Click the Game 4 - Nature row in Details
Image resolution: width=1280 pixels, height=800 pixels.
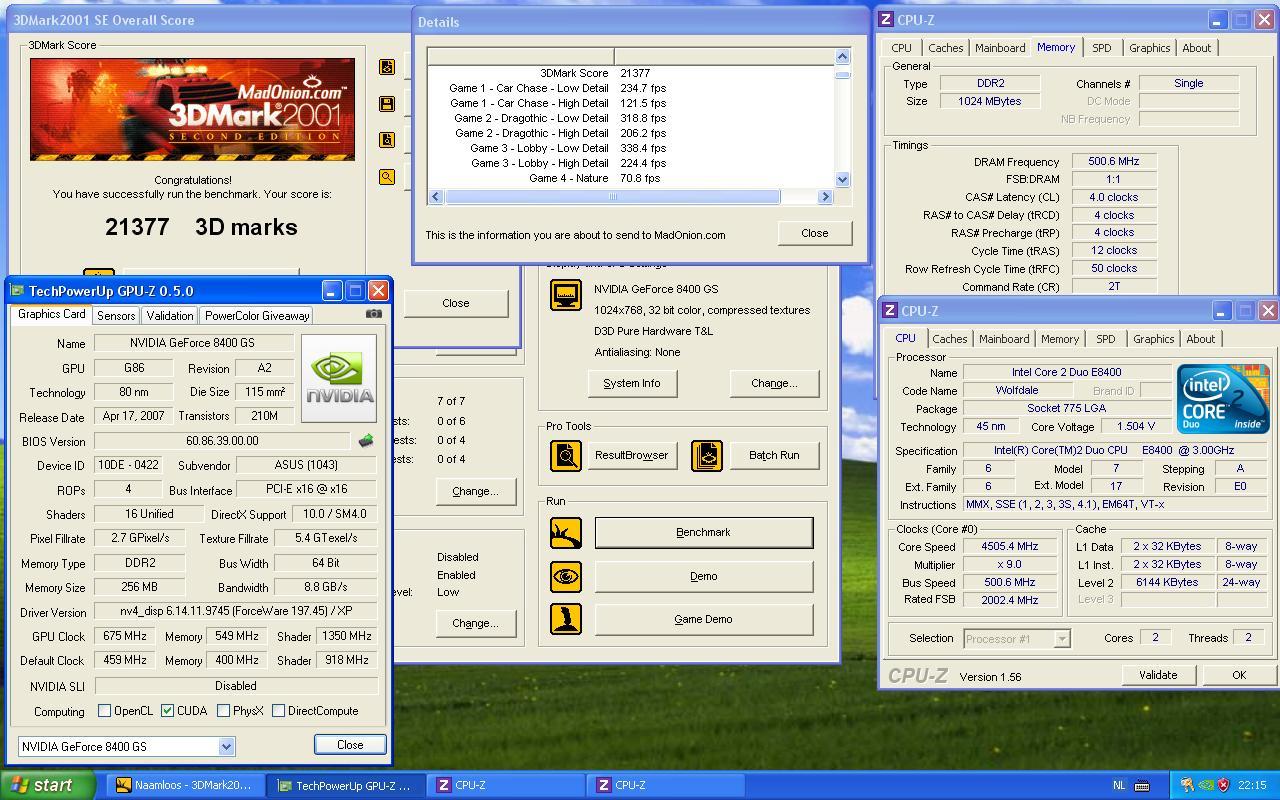click(630, 178)
